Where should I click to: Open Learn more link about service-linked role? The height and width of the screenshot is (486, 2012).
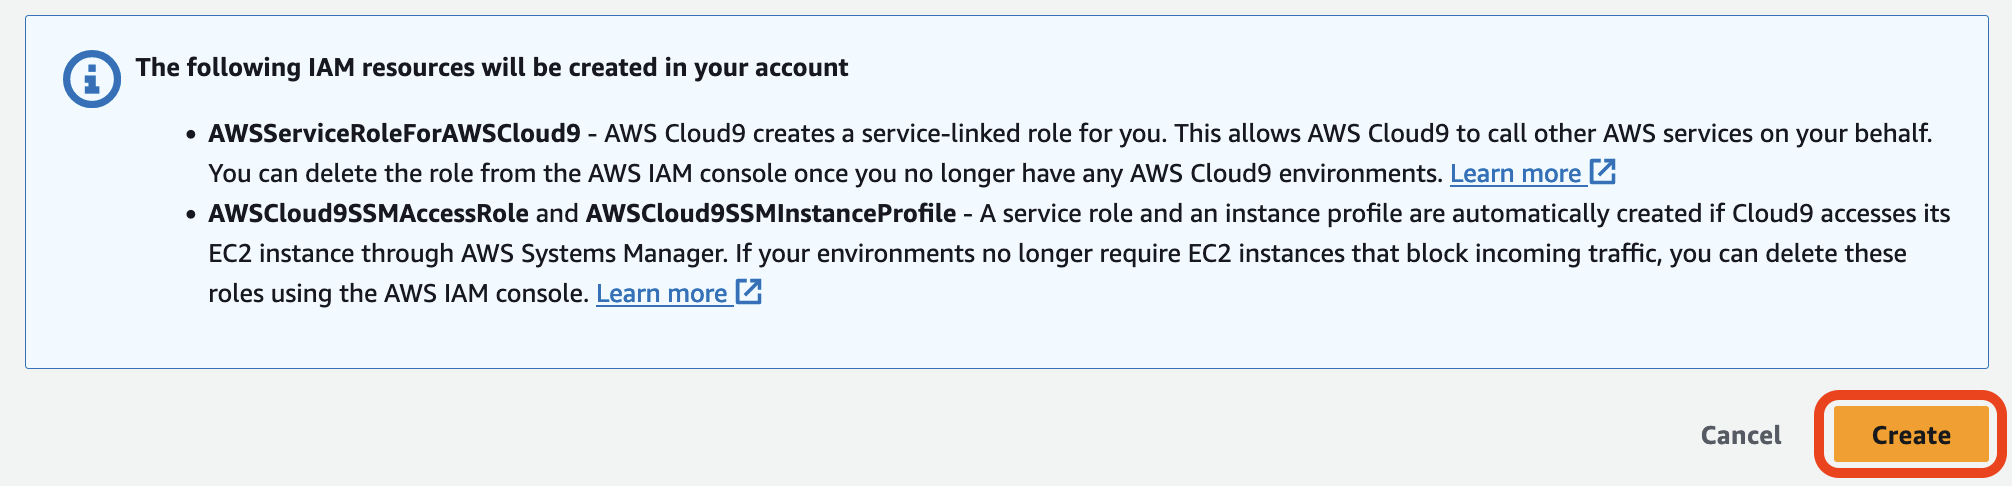pyautogui.click(x=1515, y=173)
